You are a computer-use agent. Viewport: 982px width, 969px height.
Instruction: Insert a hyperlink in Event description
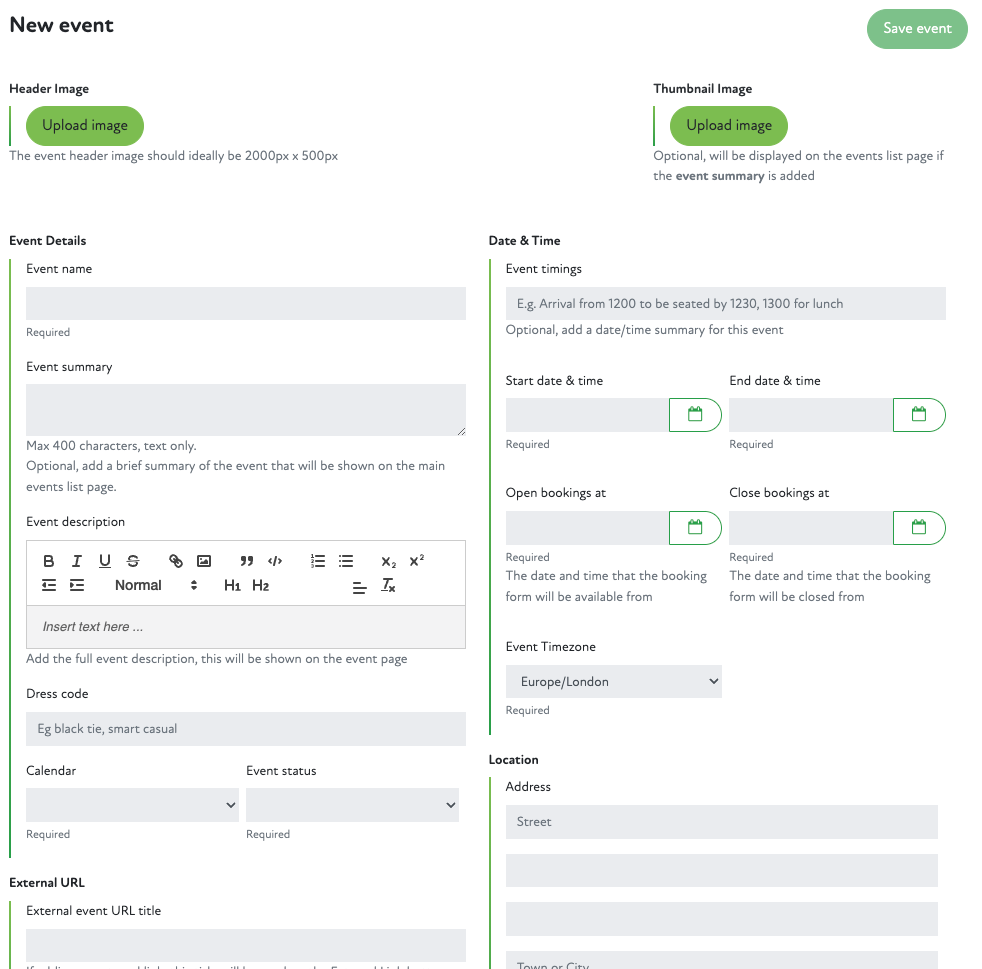[x=176, y=561]
